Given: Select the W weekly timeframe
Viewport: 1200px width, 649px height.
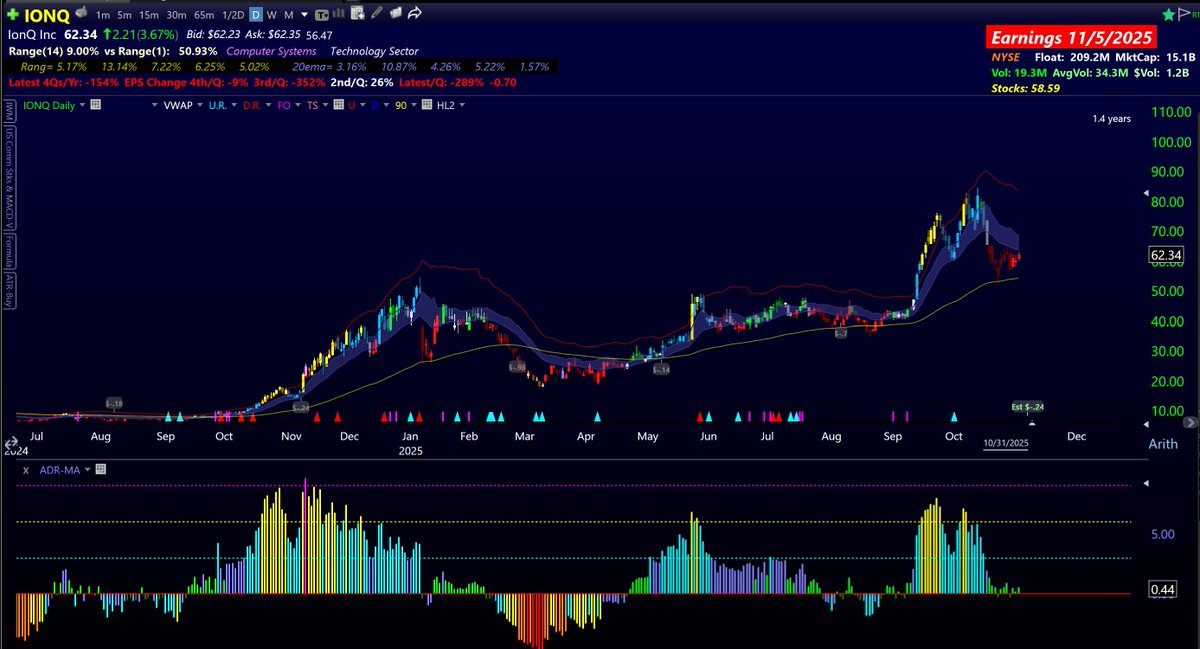Looking at the screenshot, I should tap(271, 15).
